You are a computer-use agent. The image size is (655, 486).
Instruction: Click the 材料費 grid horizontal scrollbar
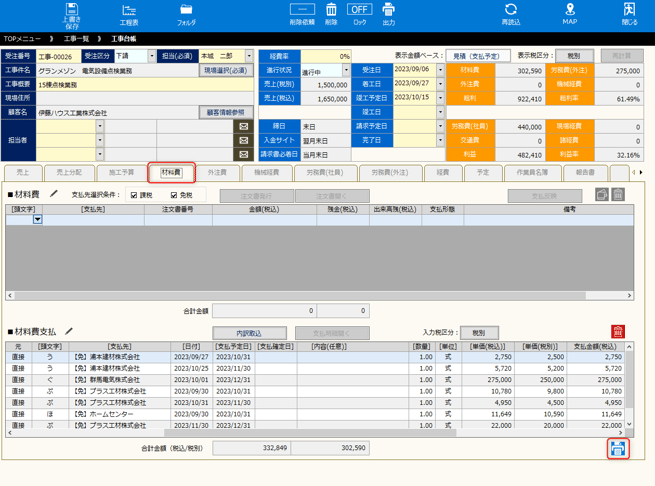click(x=300, y=295)
